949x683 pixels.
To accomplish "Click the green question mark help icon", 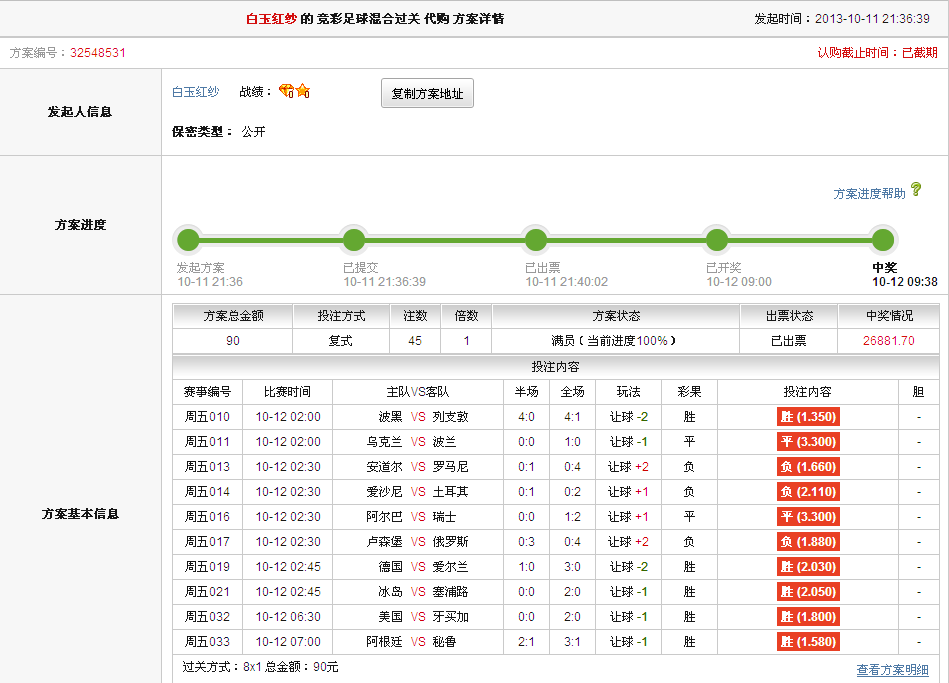I will (916, 189).
